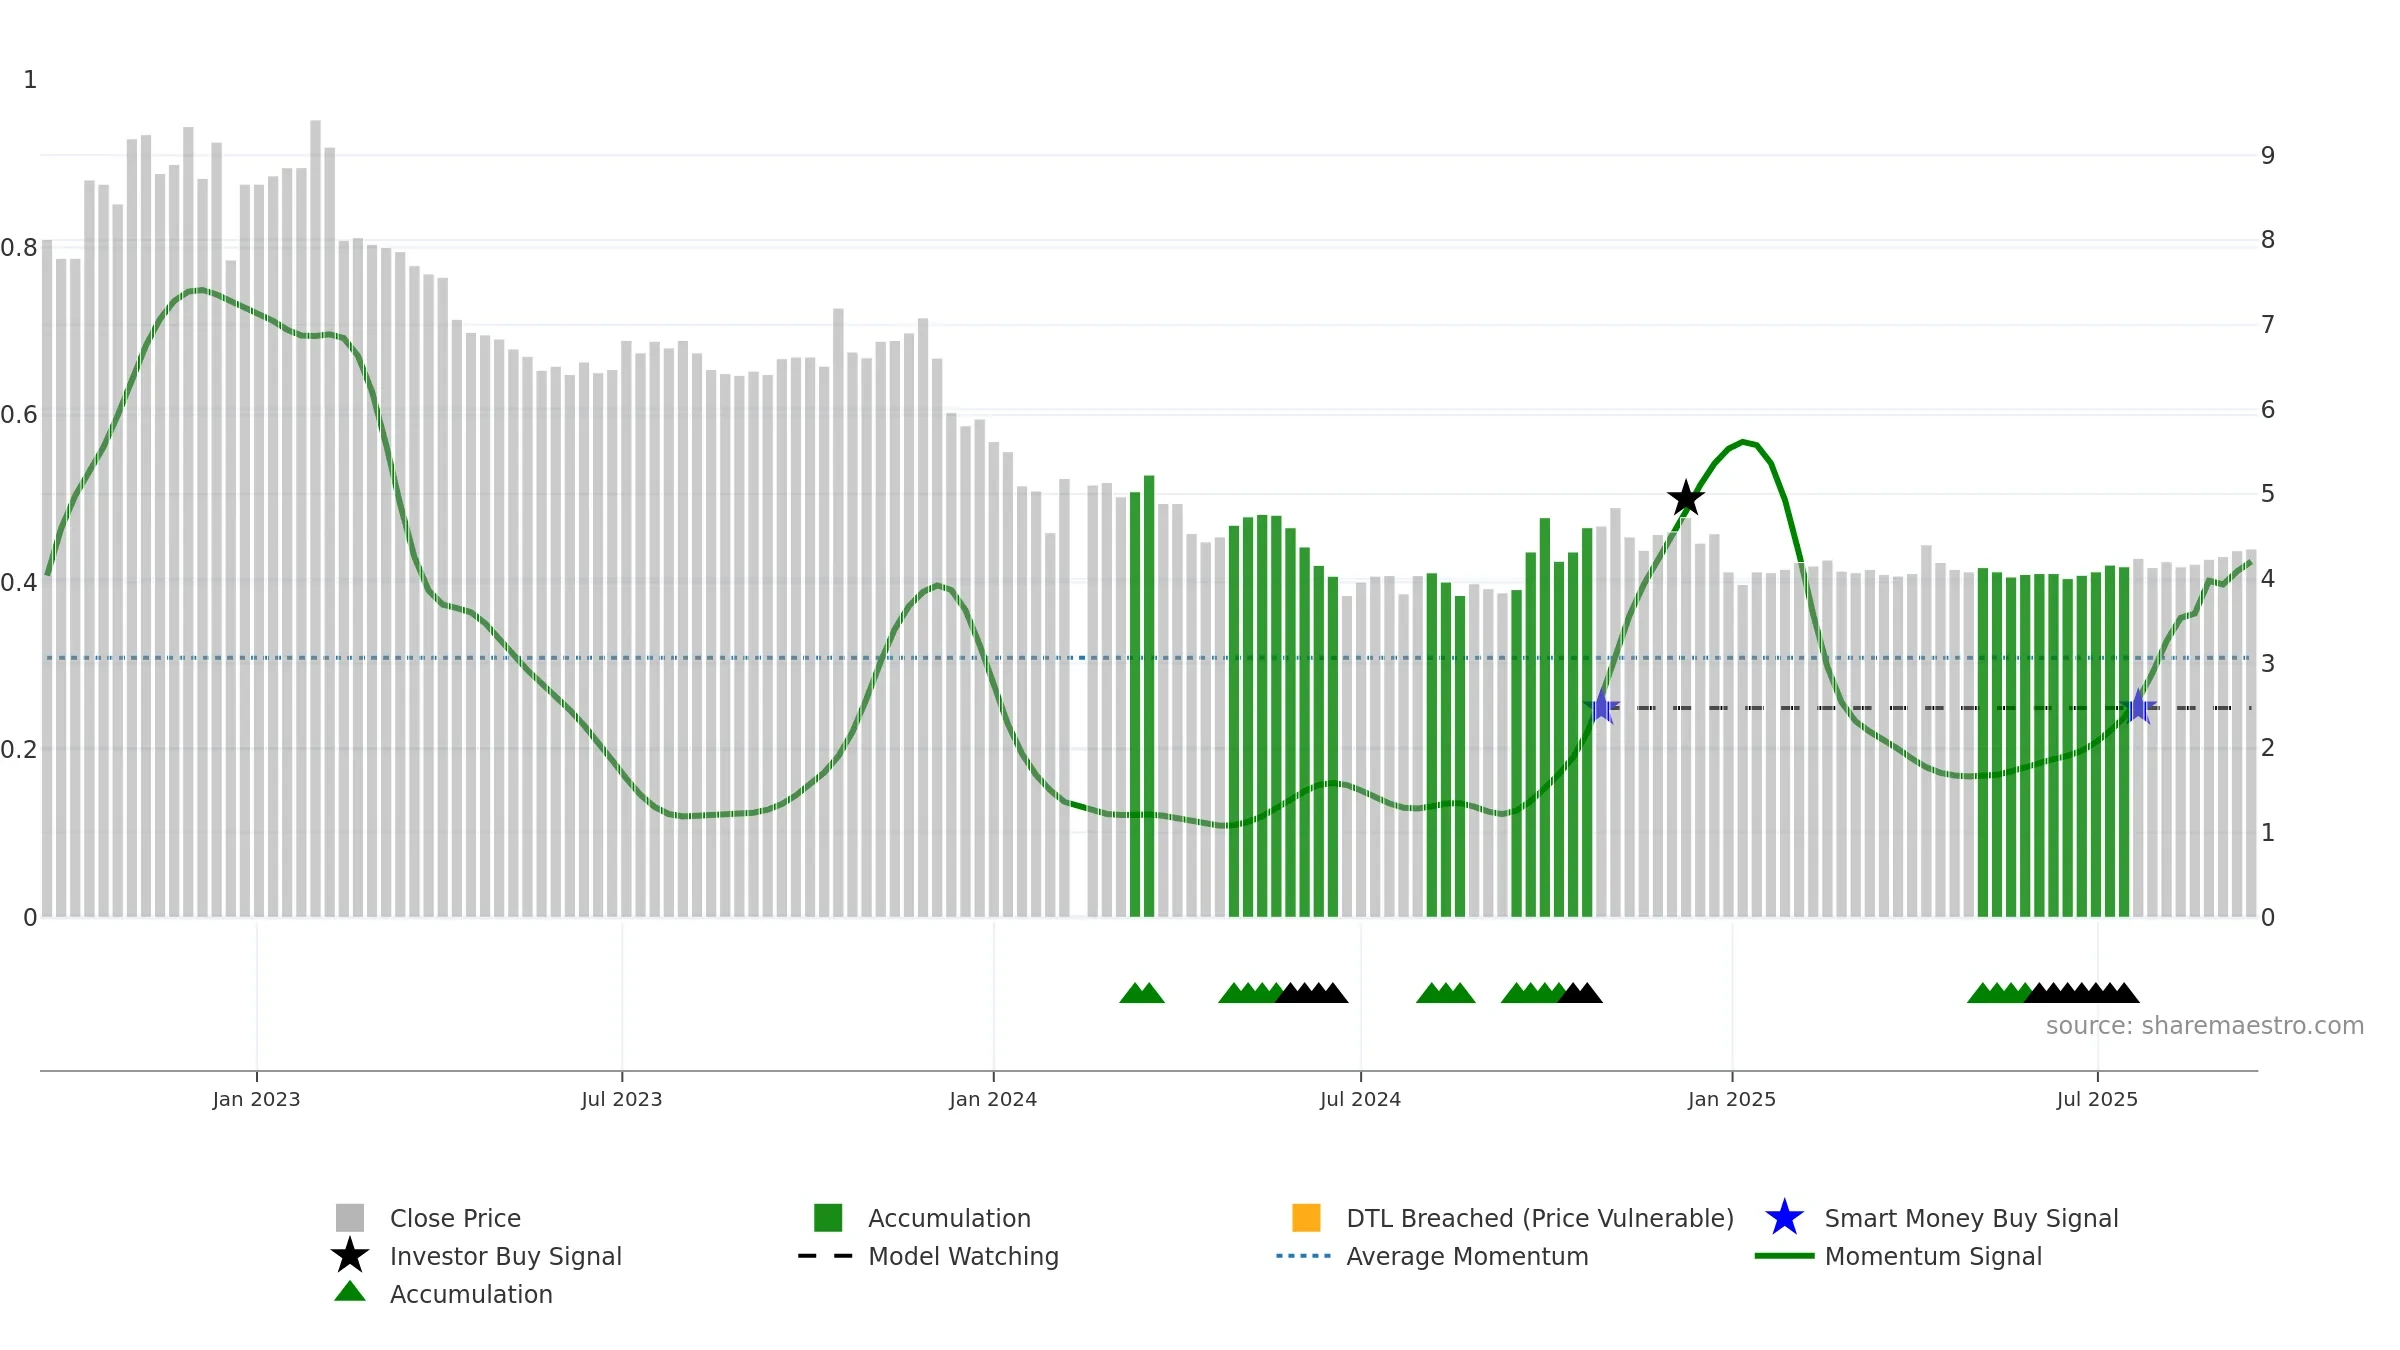Click the Jul 2025 axis label
The height and width of the screenshot is (1350, 2400).
(x=2097, y=1100)
